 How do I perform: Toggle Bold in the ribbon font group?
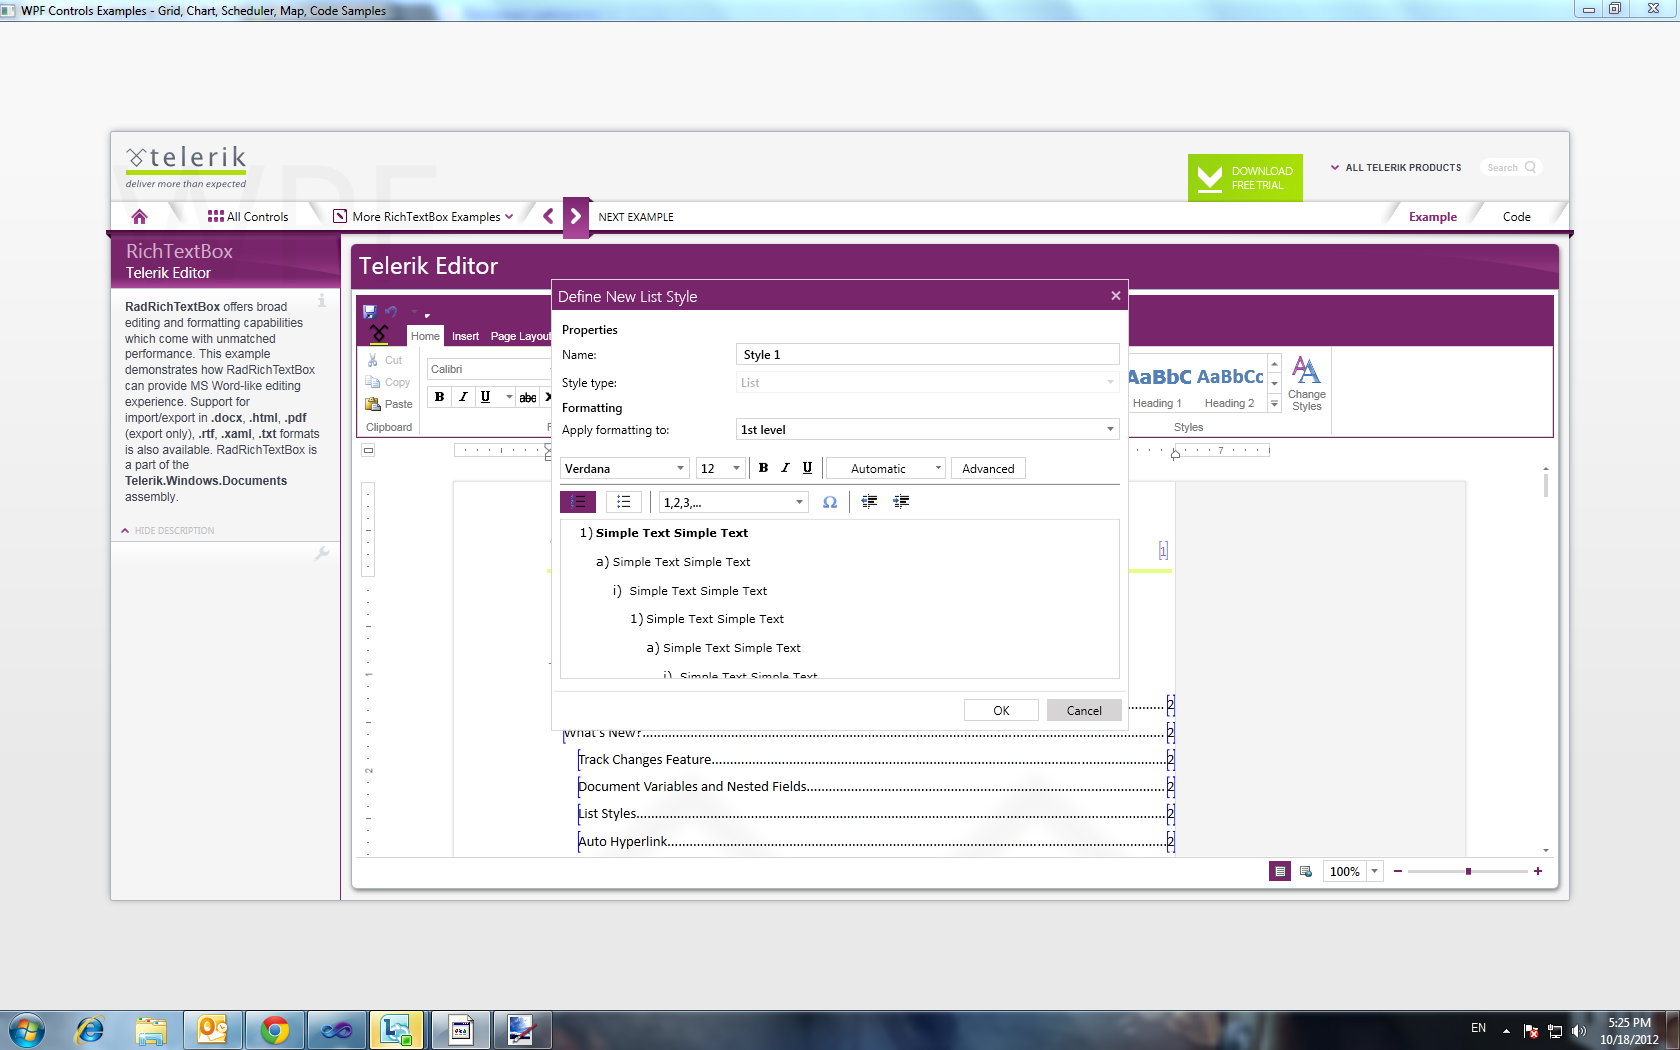[x=439, y=397]
